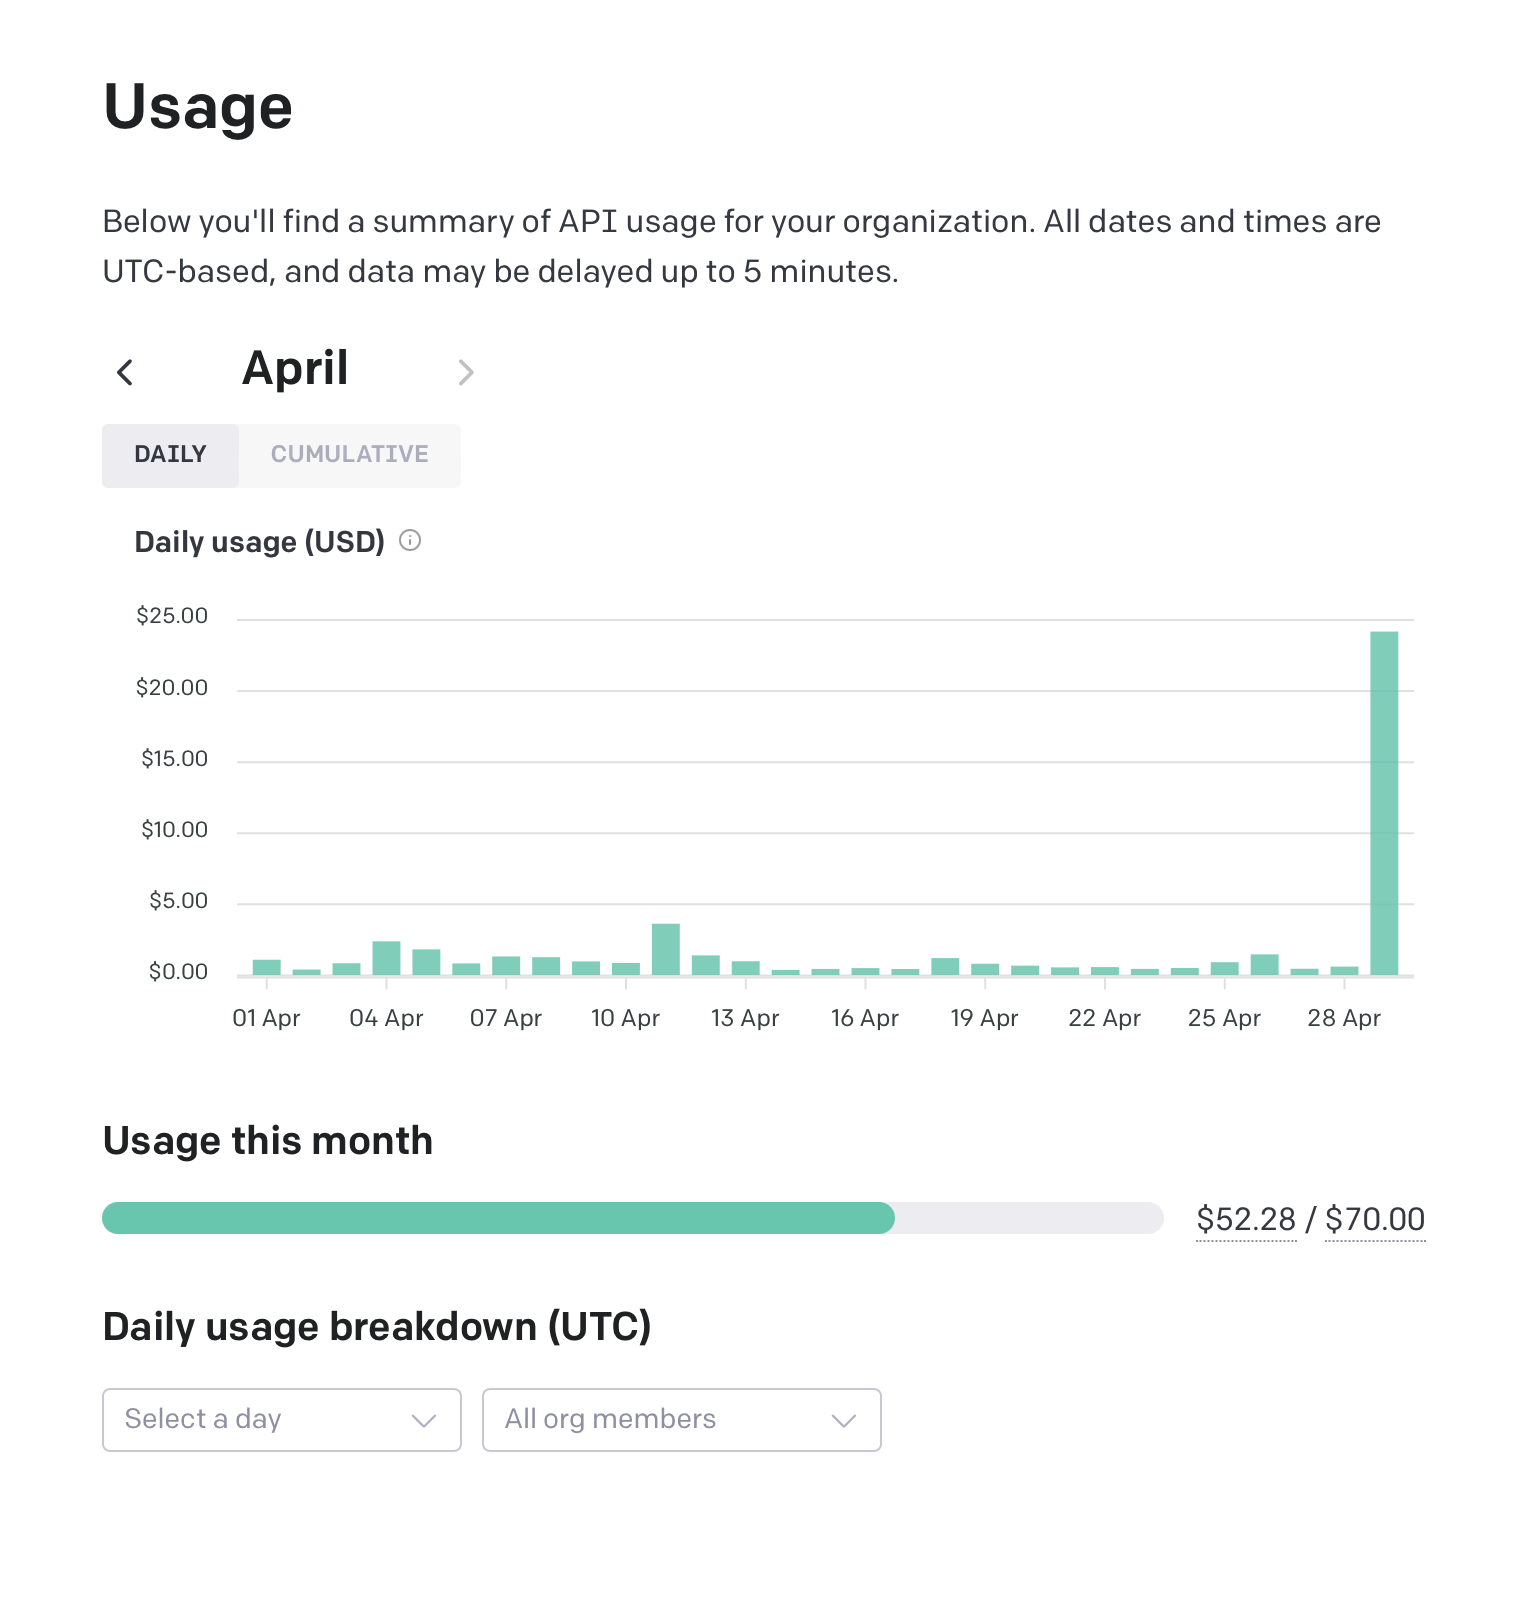
Task: Go to the previous month arrow
Action: click(x=125, y=372)
